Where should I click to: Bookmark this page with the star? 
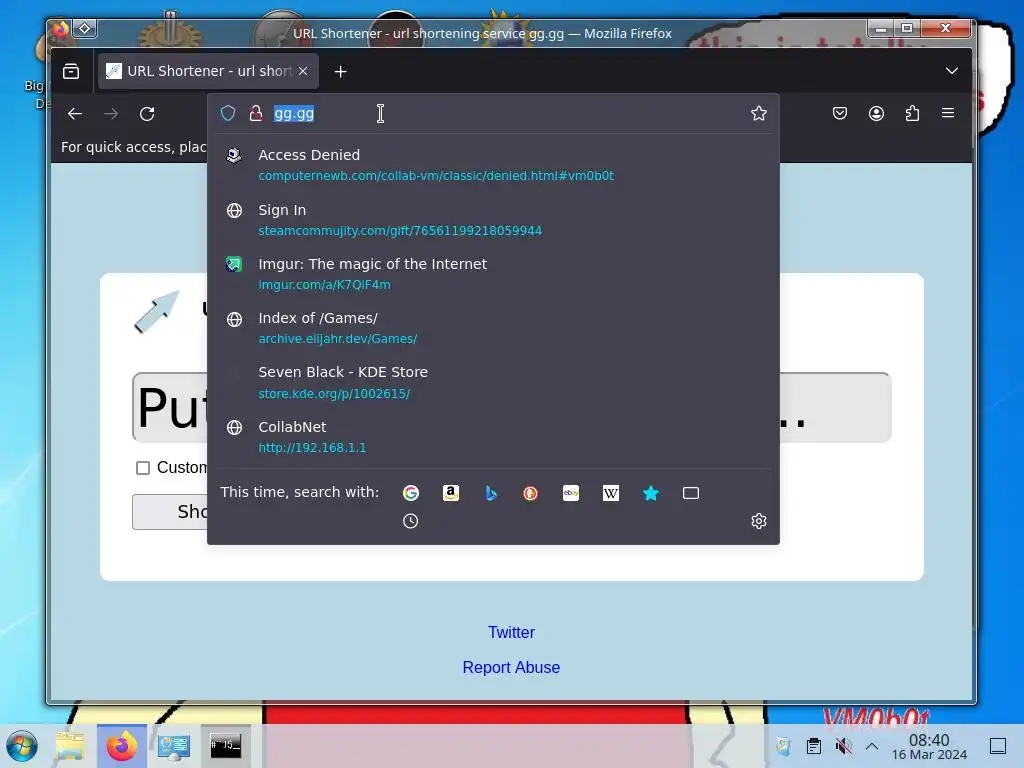point(758,114)
